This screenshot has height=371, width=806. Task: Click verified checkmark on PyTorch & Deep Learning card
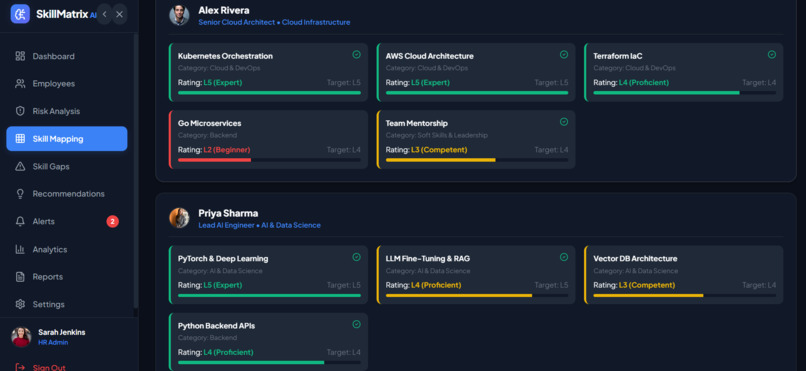pos(356,257)
